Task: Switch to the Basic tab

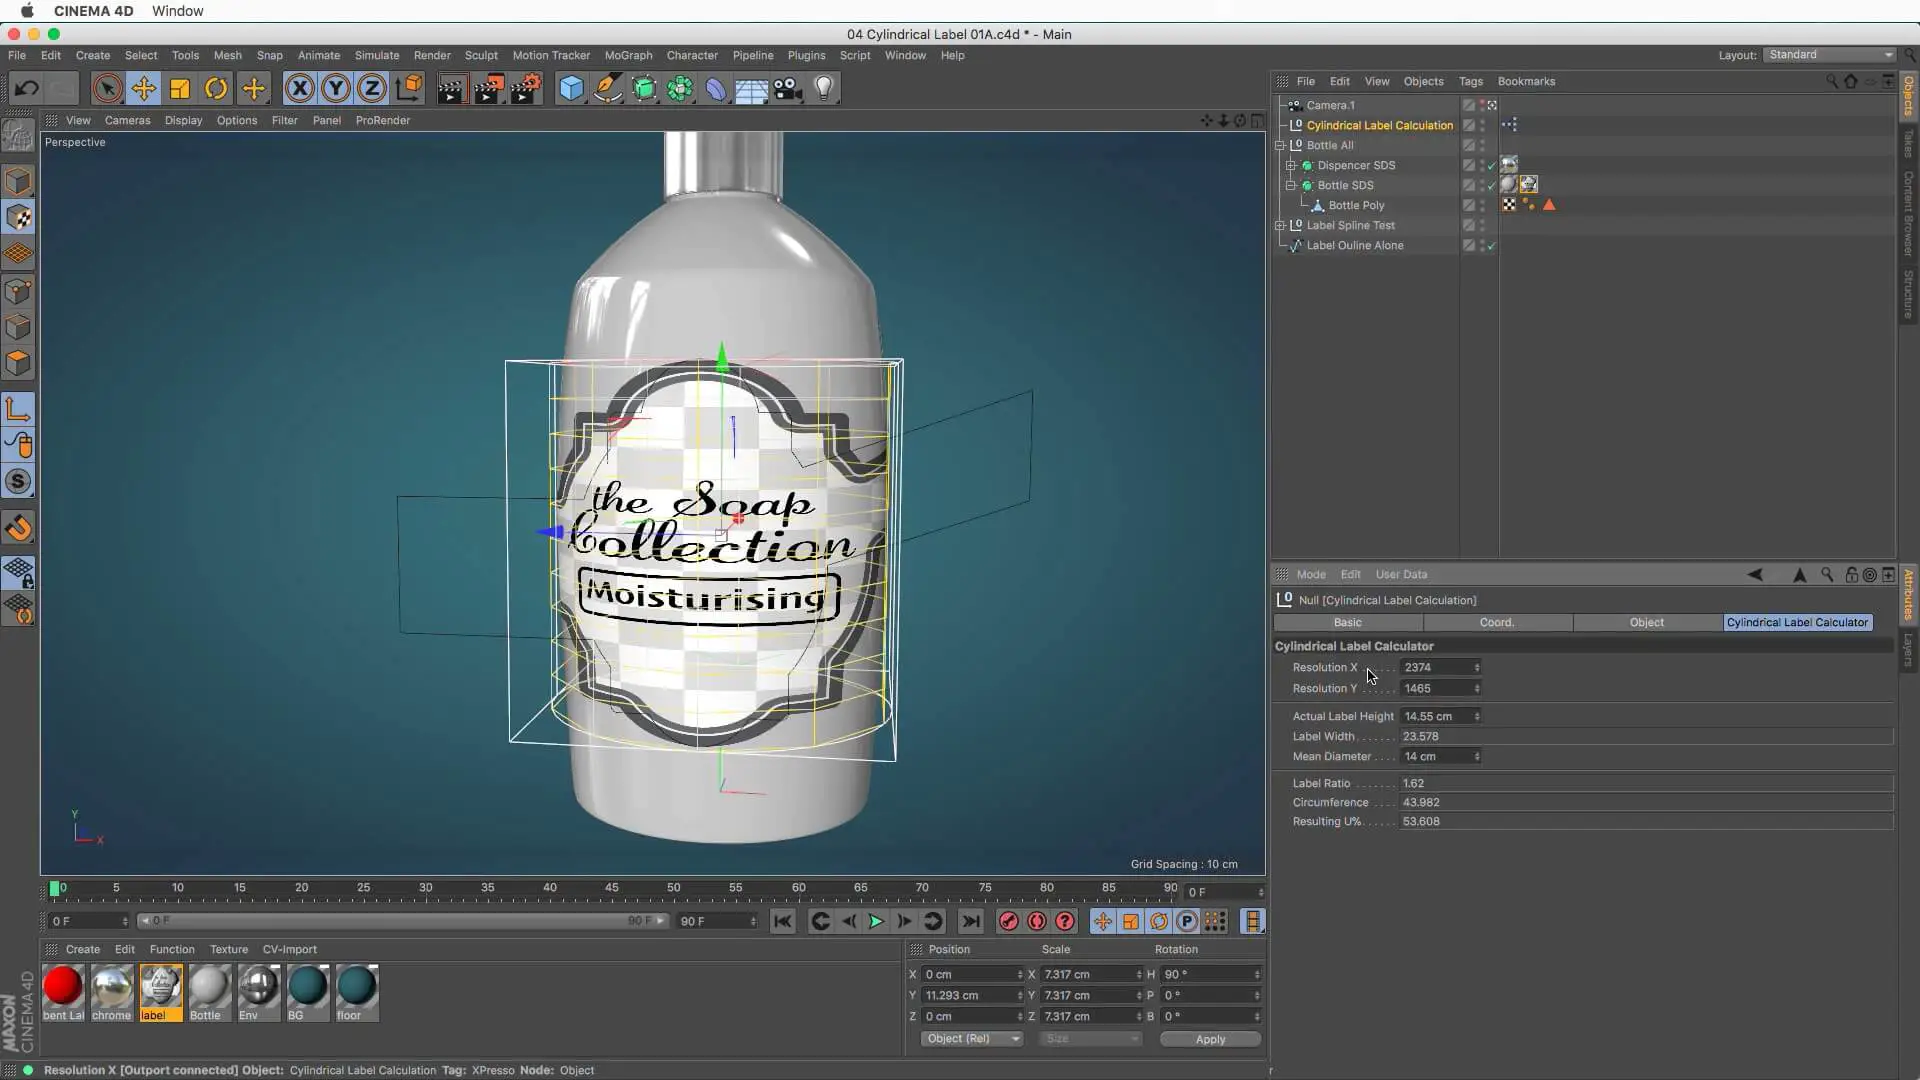Action: click(1347, 622)
